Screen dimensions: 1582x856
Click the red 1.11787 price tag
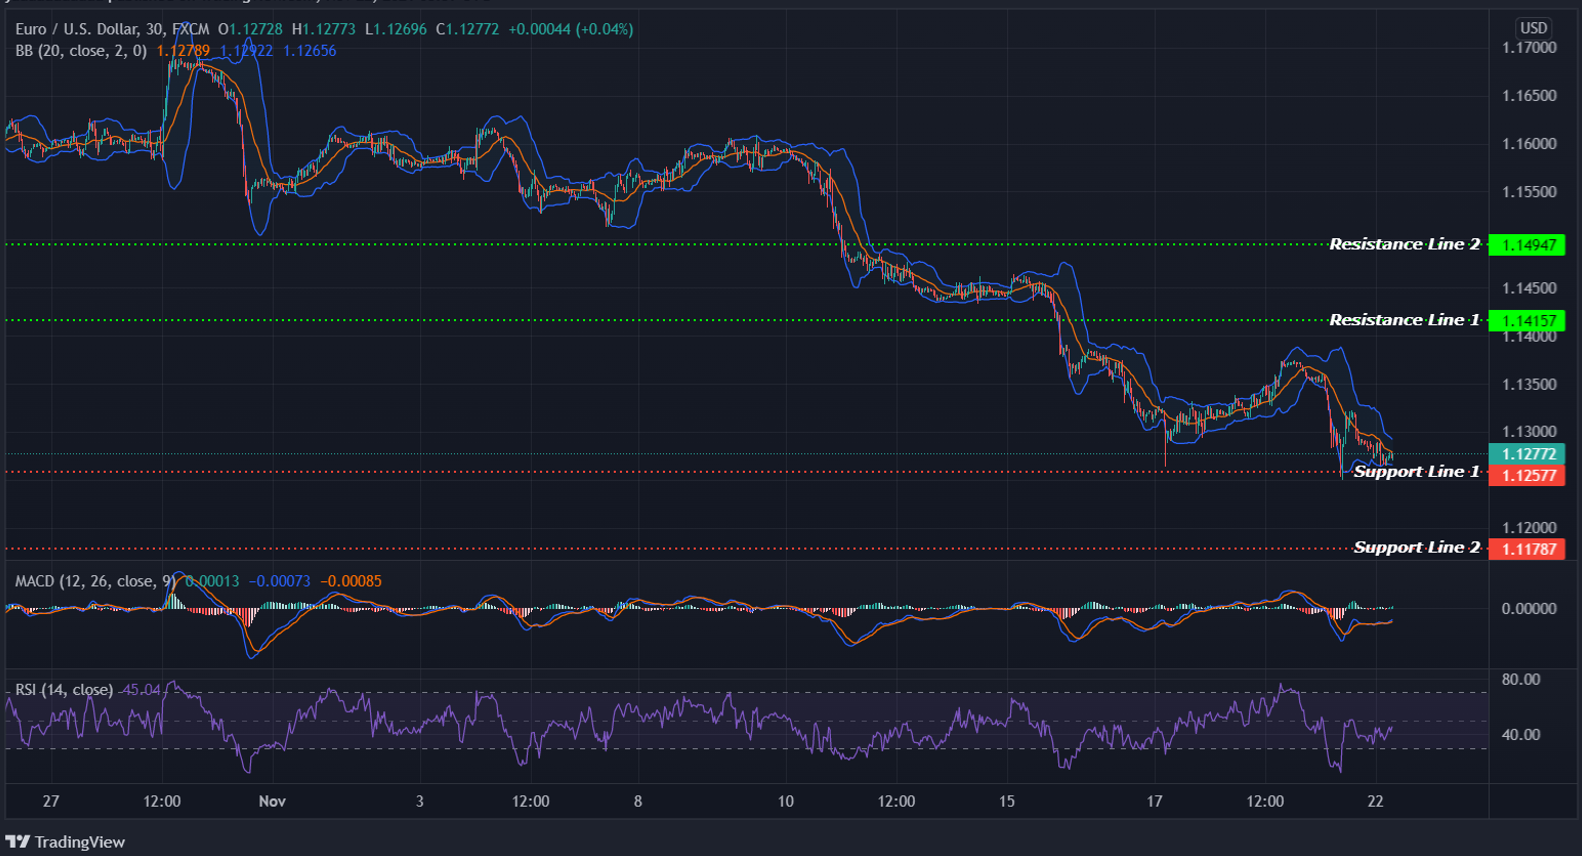1527,549
